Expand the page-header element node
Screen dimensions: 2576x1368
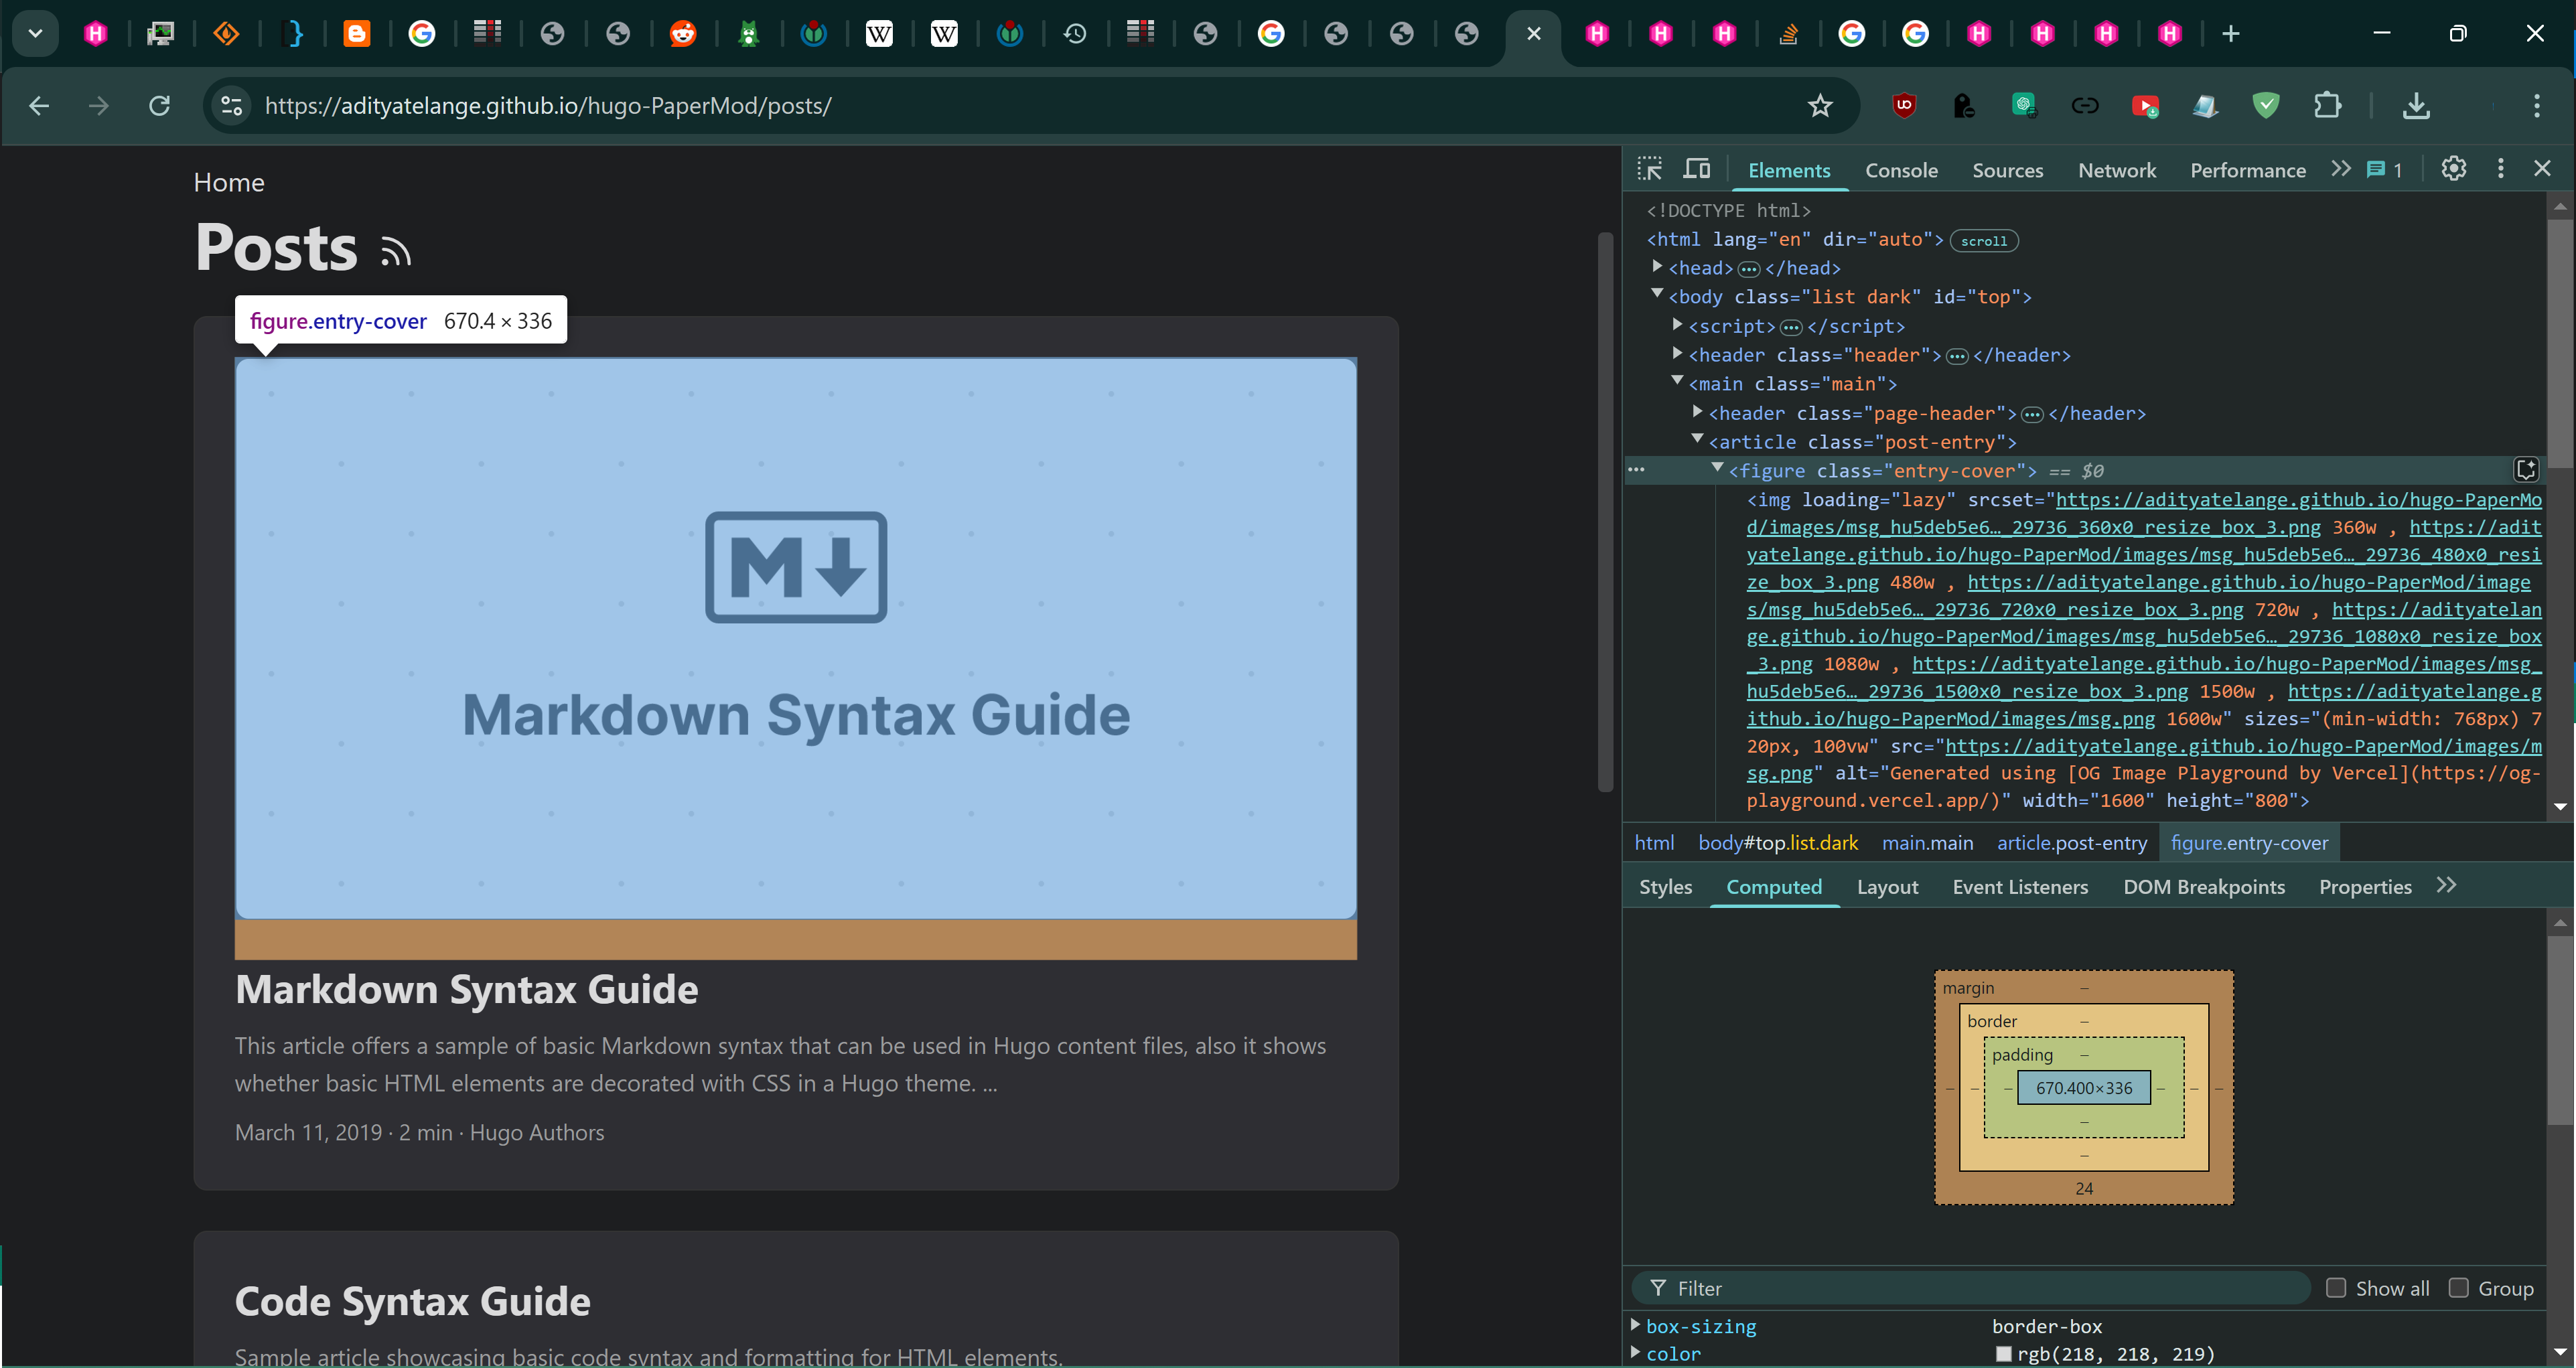coord(1698,411)
